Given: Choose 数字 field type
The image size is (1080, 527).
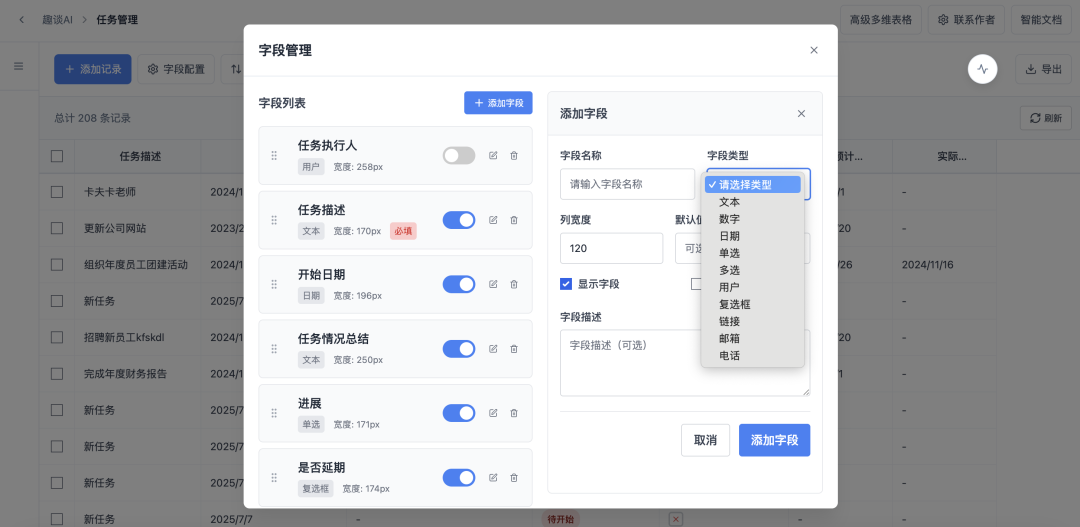Looking at the screenshot, I should coord(753,219).
